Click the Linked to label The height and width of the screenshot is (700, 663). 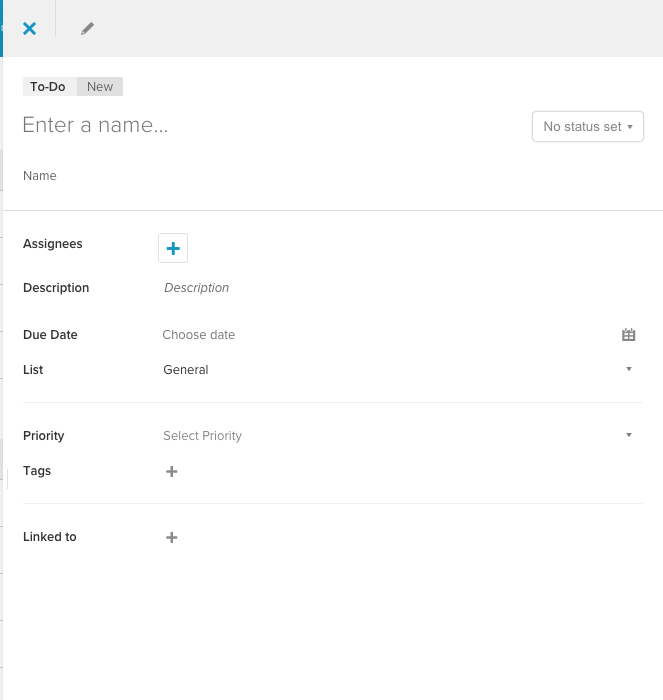pos(50,537)
